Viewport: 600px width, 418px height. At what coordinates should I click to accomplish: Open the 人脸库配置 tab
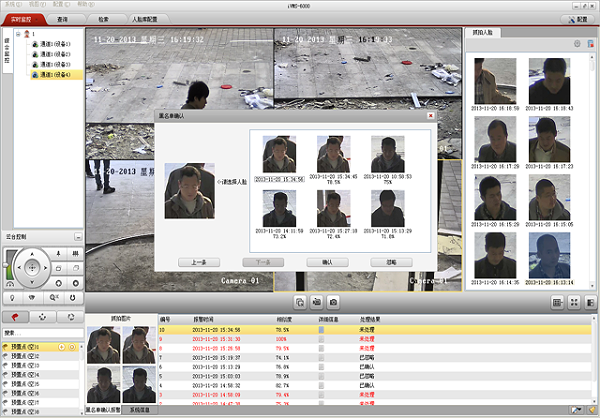point(148,19)
